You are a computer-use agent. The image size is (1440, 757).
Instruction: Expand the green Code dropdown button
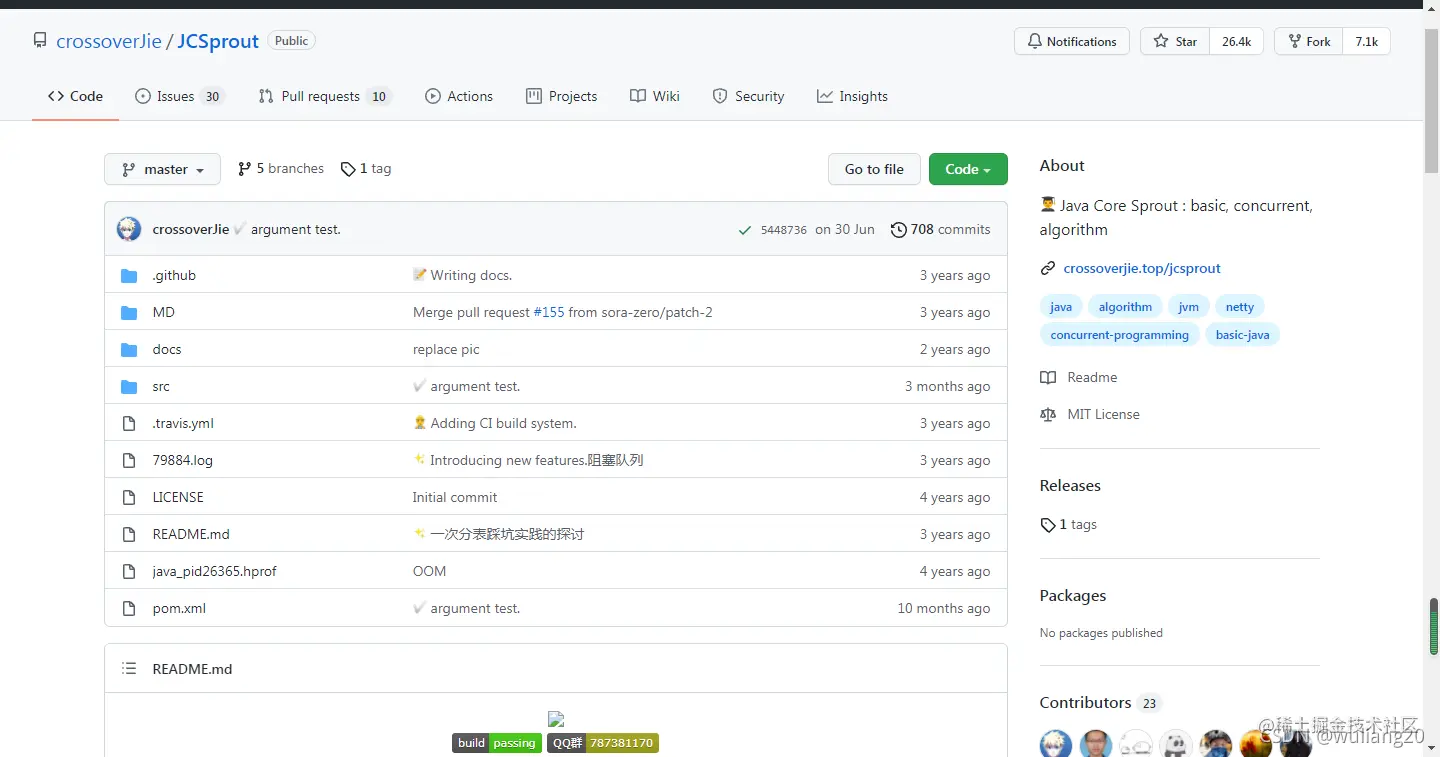tap(968, 169)
